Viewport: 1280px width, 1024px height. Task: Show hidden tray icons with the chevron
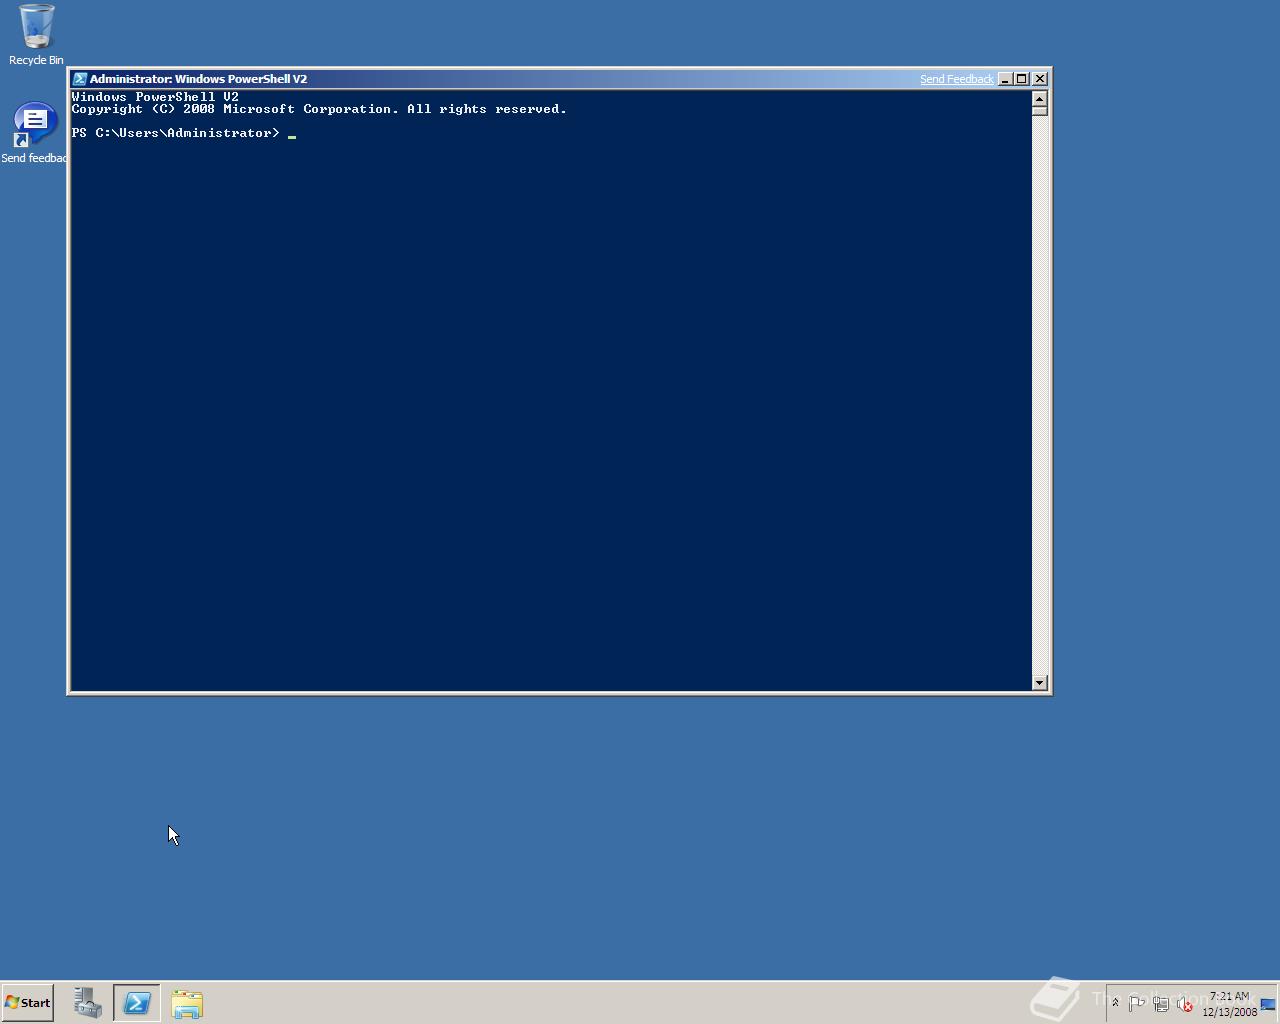click(1115, 1003)
